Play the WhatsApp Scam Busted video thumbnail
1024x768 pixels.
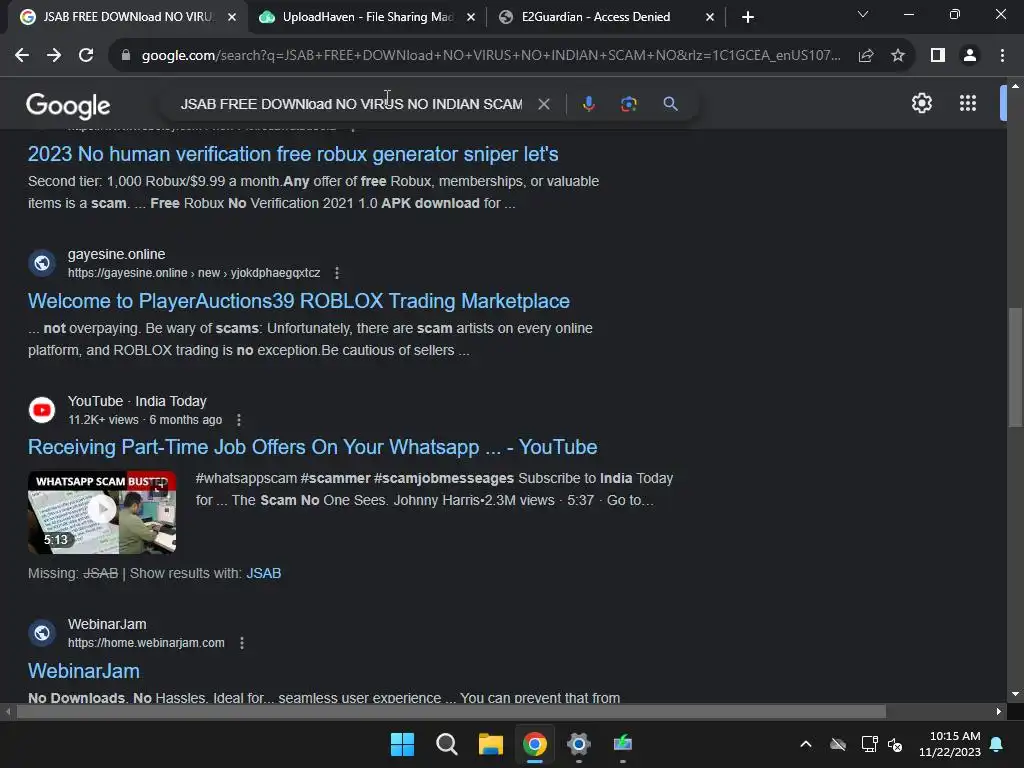click(102, 513)
